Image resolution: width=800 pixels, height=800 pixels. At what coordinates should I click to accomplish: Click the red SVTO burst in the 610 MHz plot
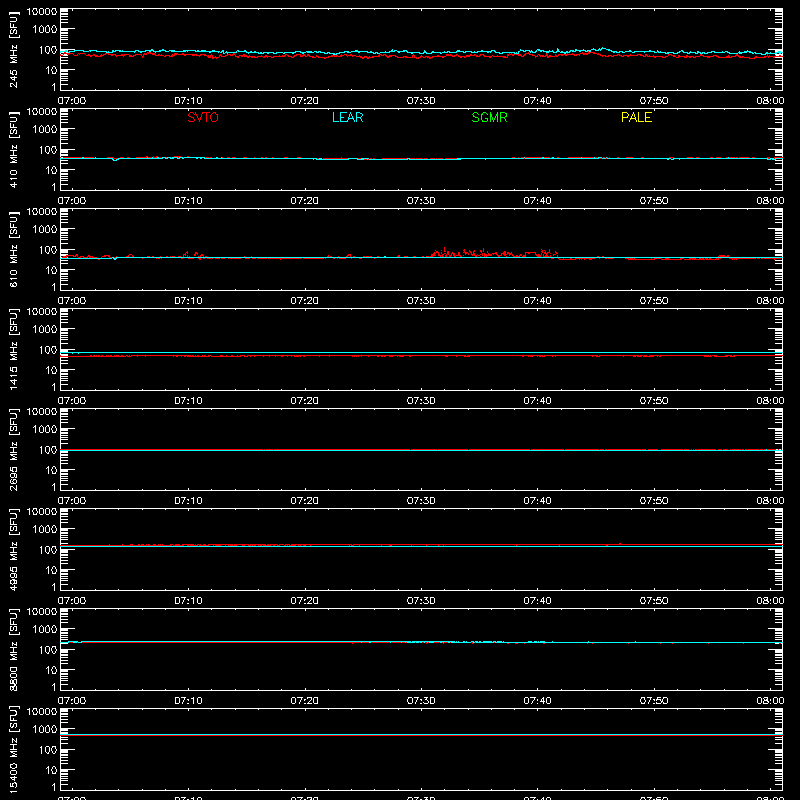click(494, 253)
